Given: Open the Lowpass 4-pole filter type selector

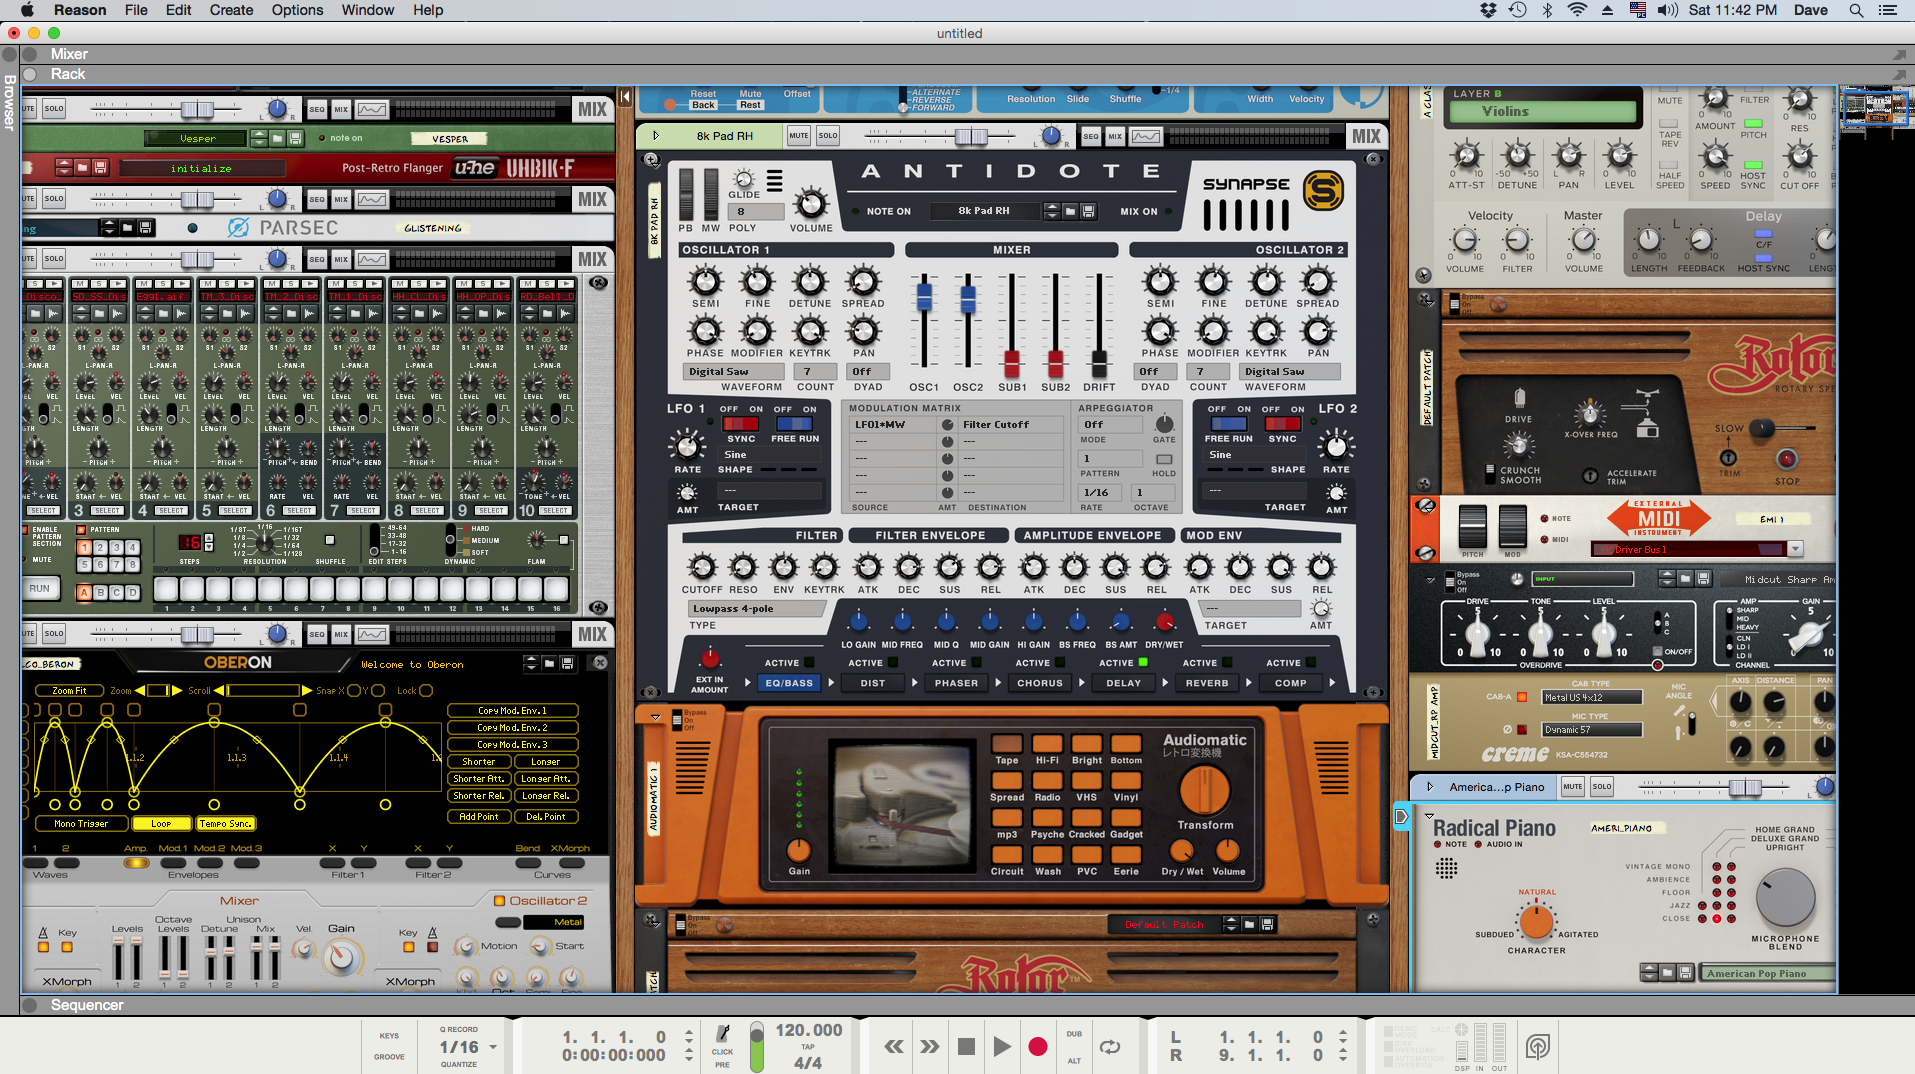Looking at the screenshot, I should pyautogui.click(x=755, y=608).
